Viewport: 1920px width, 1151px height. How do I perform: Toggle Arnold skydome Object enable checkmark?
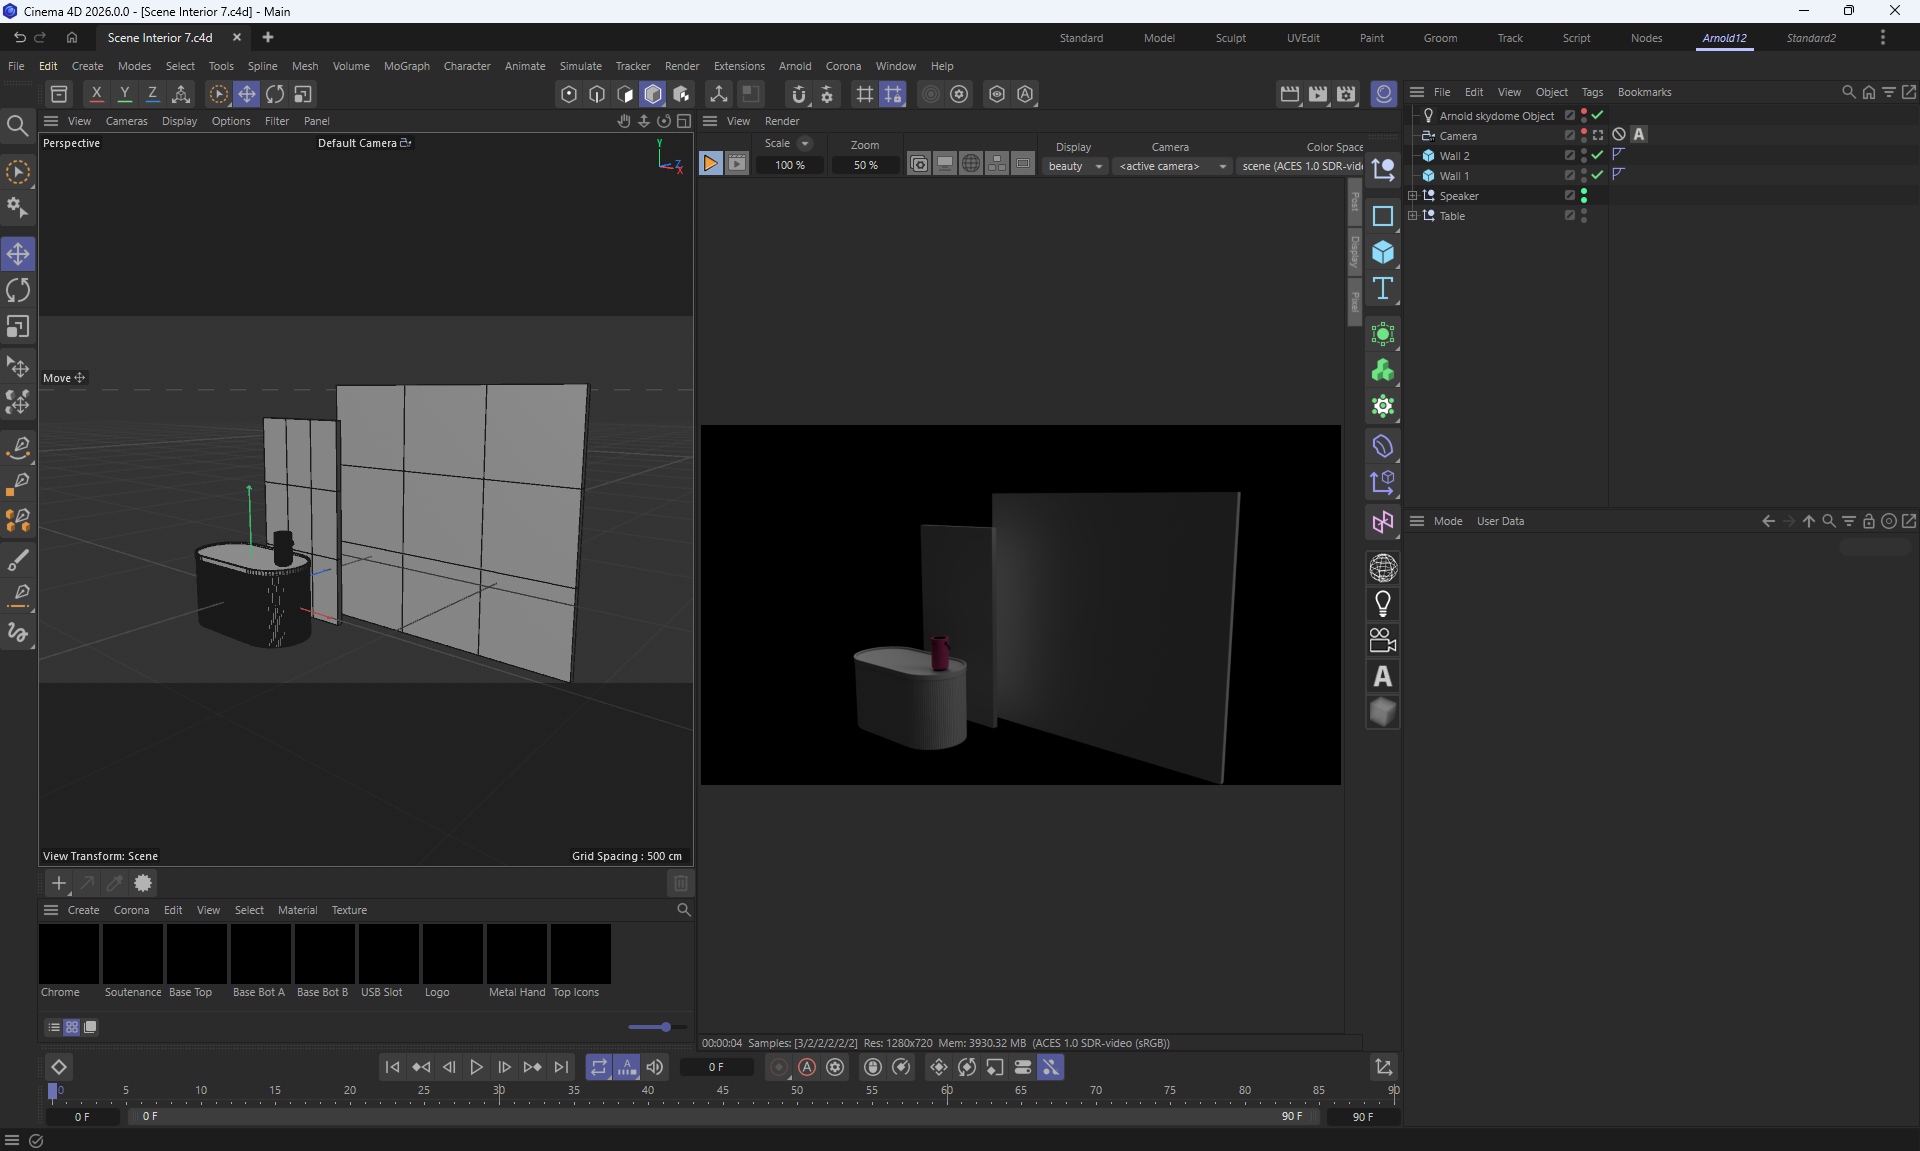1597,115
